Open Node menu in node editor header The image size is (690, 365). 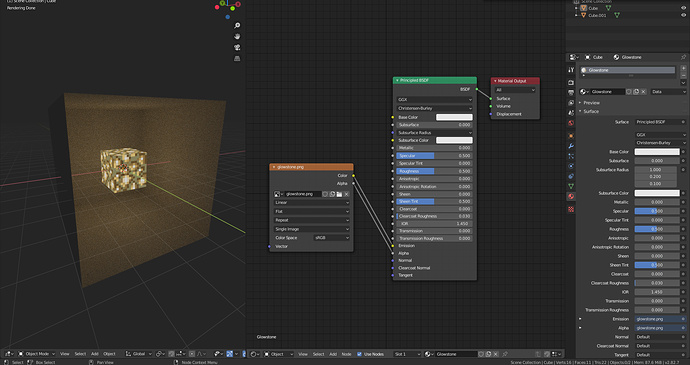point(346,354)
